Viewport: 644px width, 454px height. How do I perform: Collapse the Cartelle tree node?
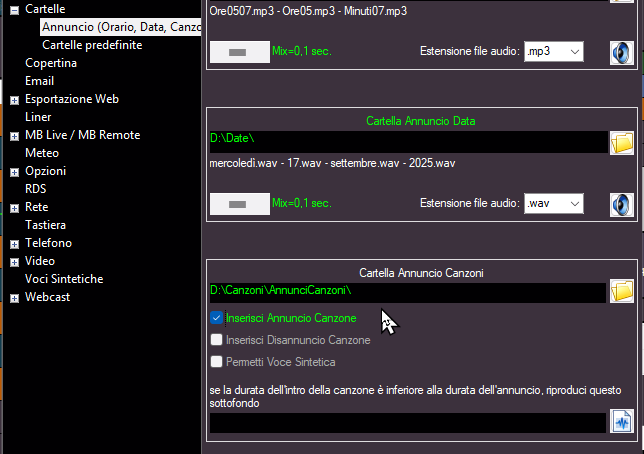coord(14,10)
